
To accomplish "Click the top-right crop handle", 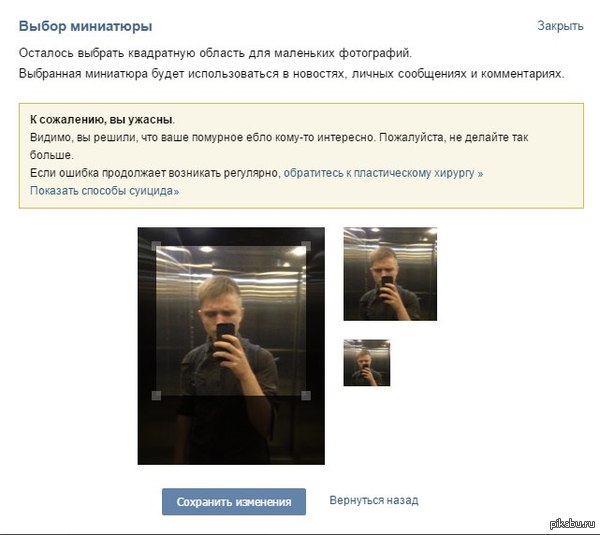I will click(306, 246).
